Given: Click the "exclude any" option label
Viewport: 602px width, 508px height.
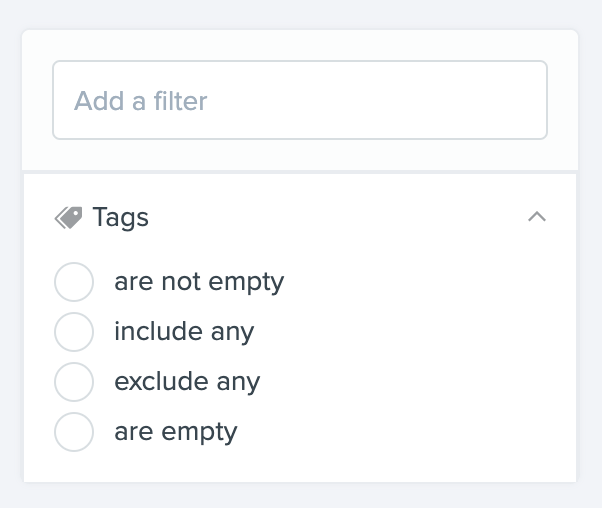Looking at the screenshot, I should [187, 382].
